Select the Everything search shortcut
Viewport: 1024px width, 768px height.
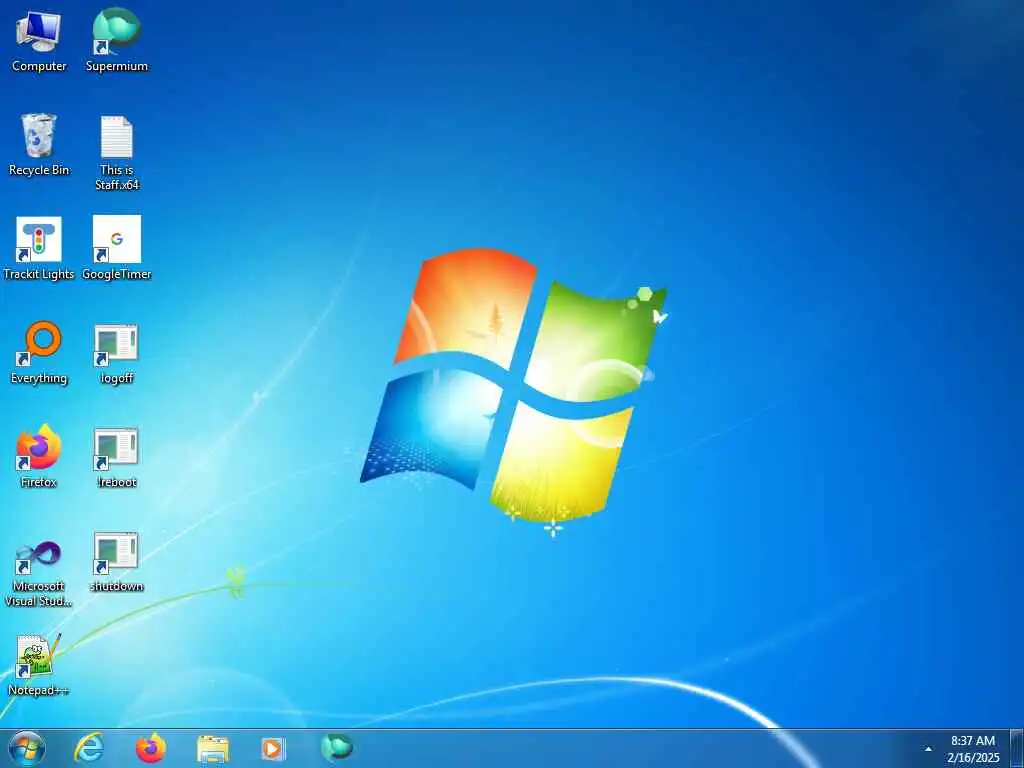[x=39, y=353]
